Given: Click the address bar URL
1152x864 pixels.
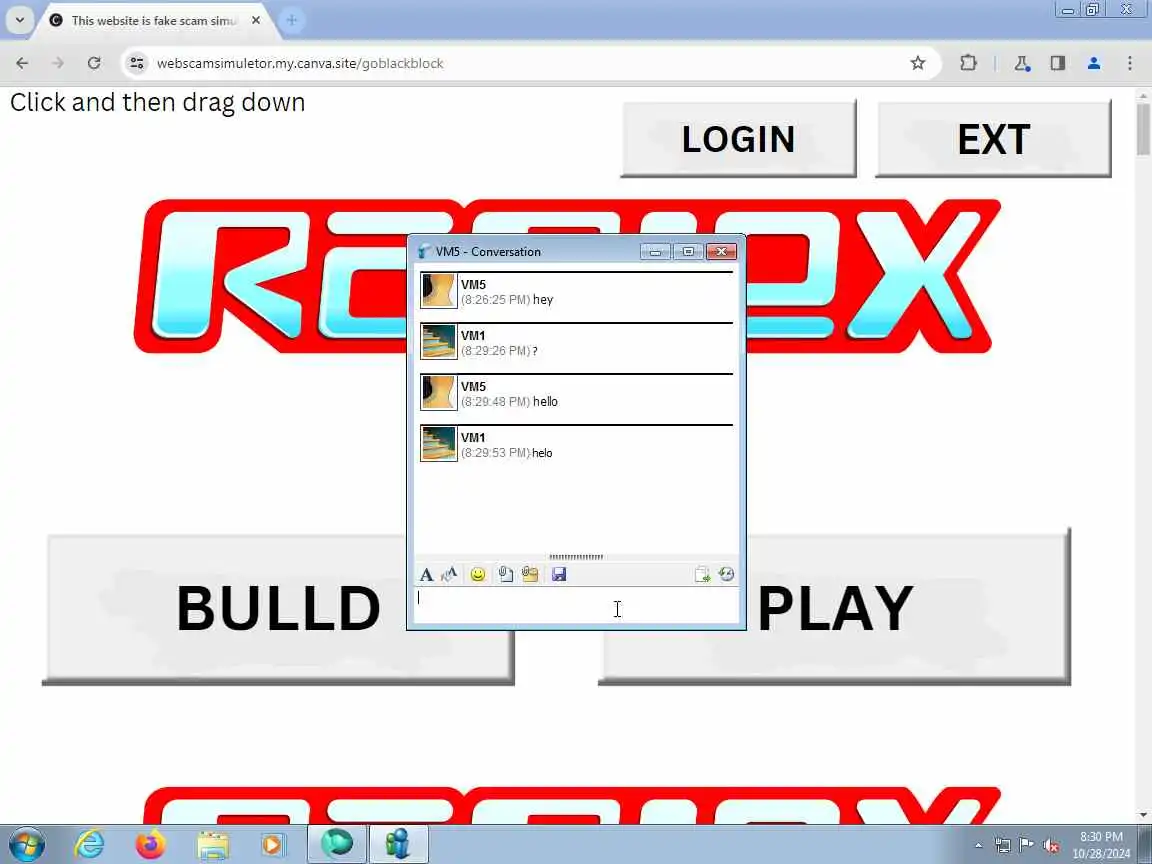Looking at the screenshot, I should point(300,63).
